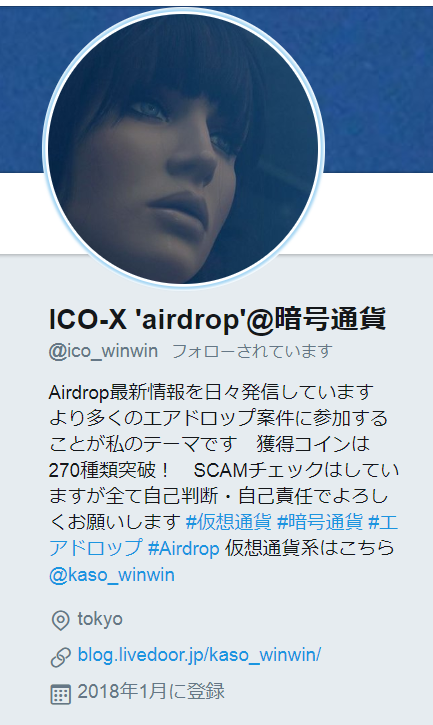Viewport: 433px width, 725px height.
Task: Open the #仮想通貨 hashtag
Action: [229, 522]
